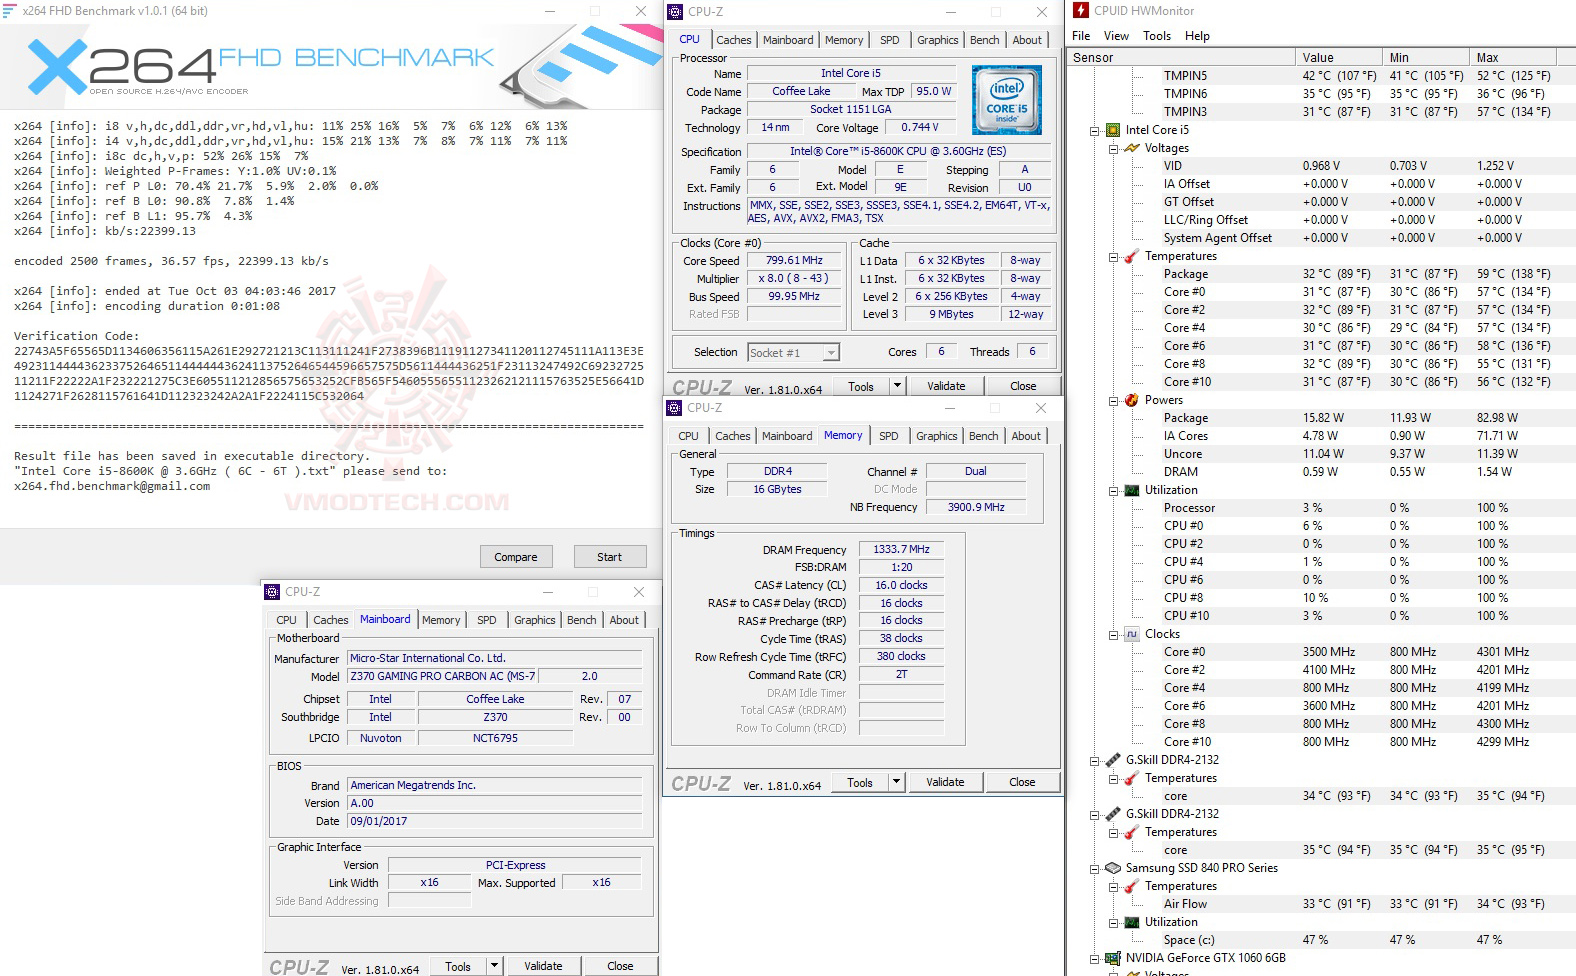Viewport: 1576px width, 976px height.
Task: Click the Close button in the CPU-Z Mainboard window
Action: point(620,966)
